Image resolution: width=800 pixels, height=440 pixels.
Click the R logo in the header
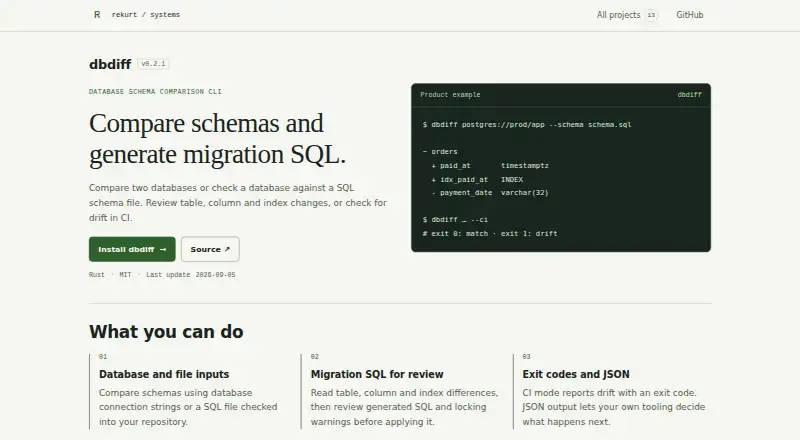(97, 15)
